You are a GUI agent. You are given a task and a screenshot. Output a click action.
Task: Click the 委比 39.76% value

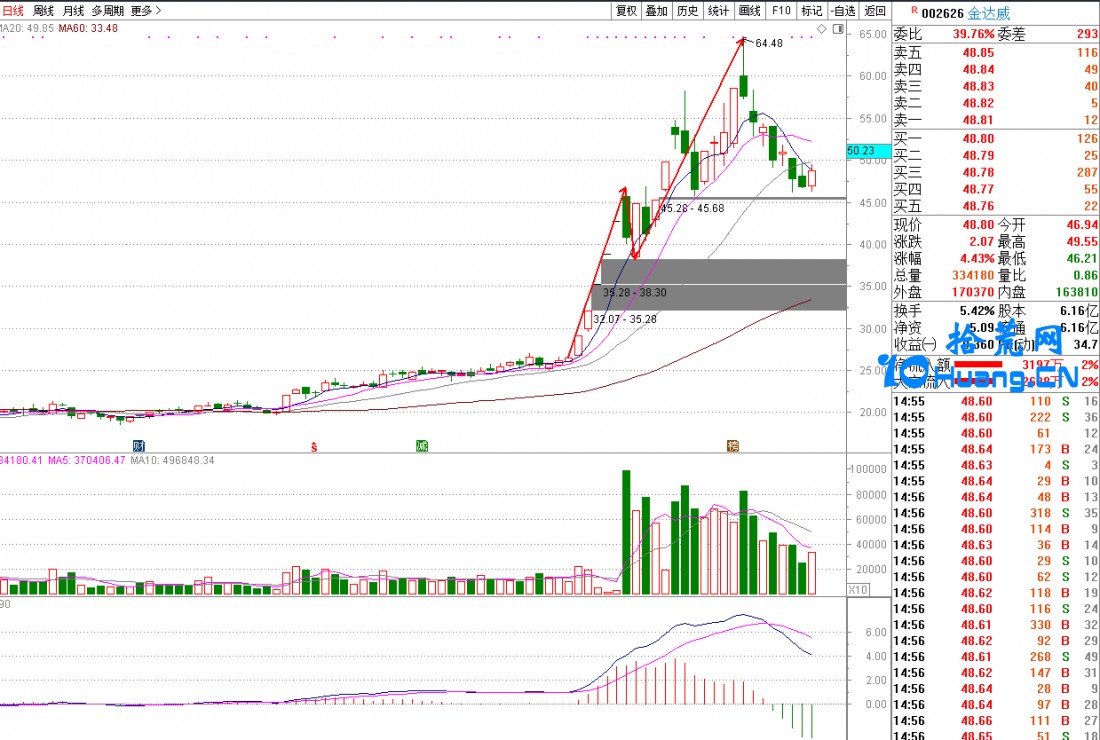(974, 34)
